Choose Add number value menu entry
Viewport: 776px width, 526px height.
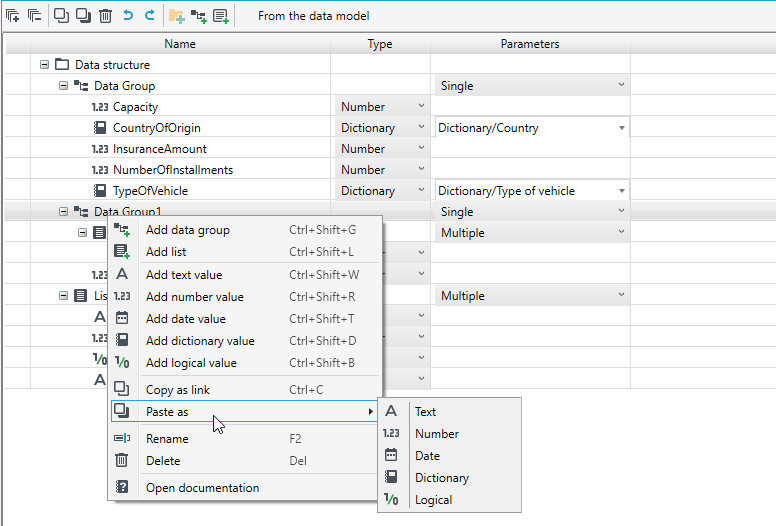point(245,296)
